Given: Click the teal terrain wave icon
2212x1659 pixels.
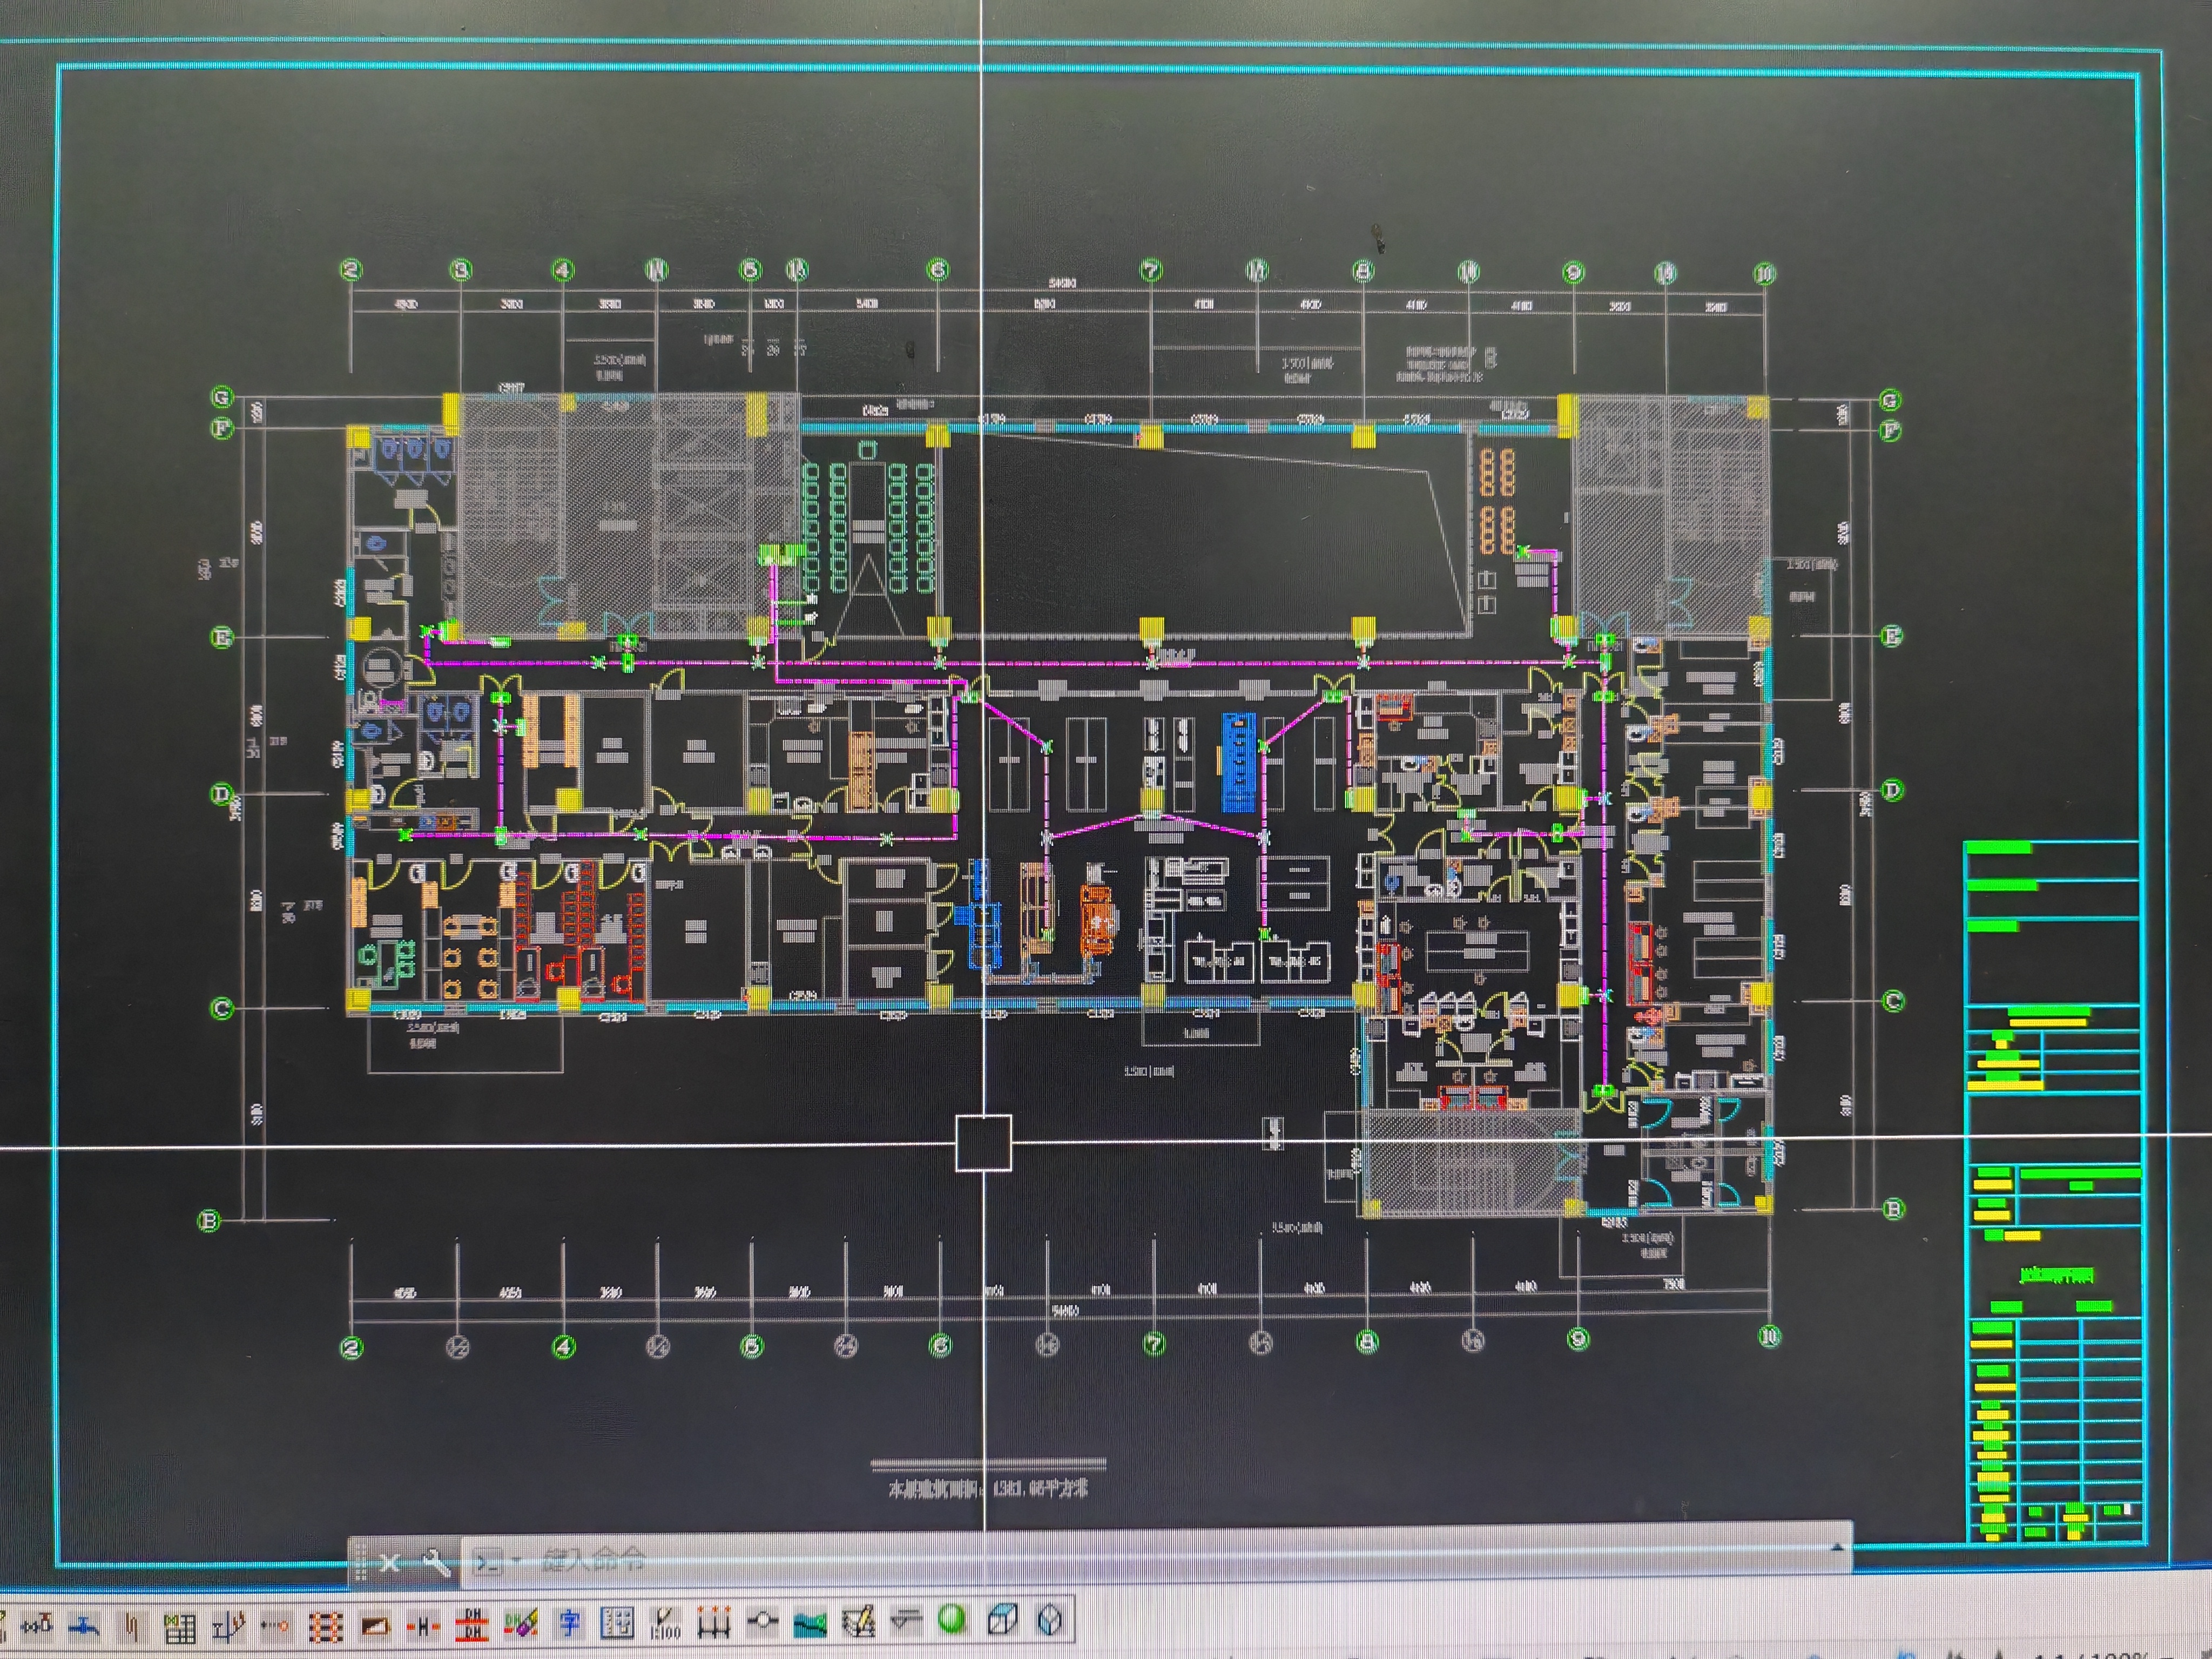Looking at the screenshot, I should pos(810,1623).
